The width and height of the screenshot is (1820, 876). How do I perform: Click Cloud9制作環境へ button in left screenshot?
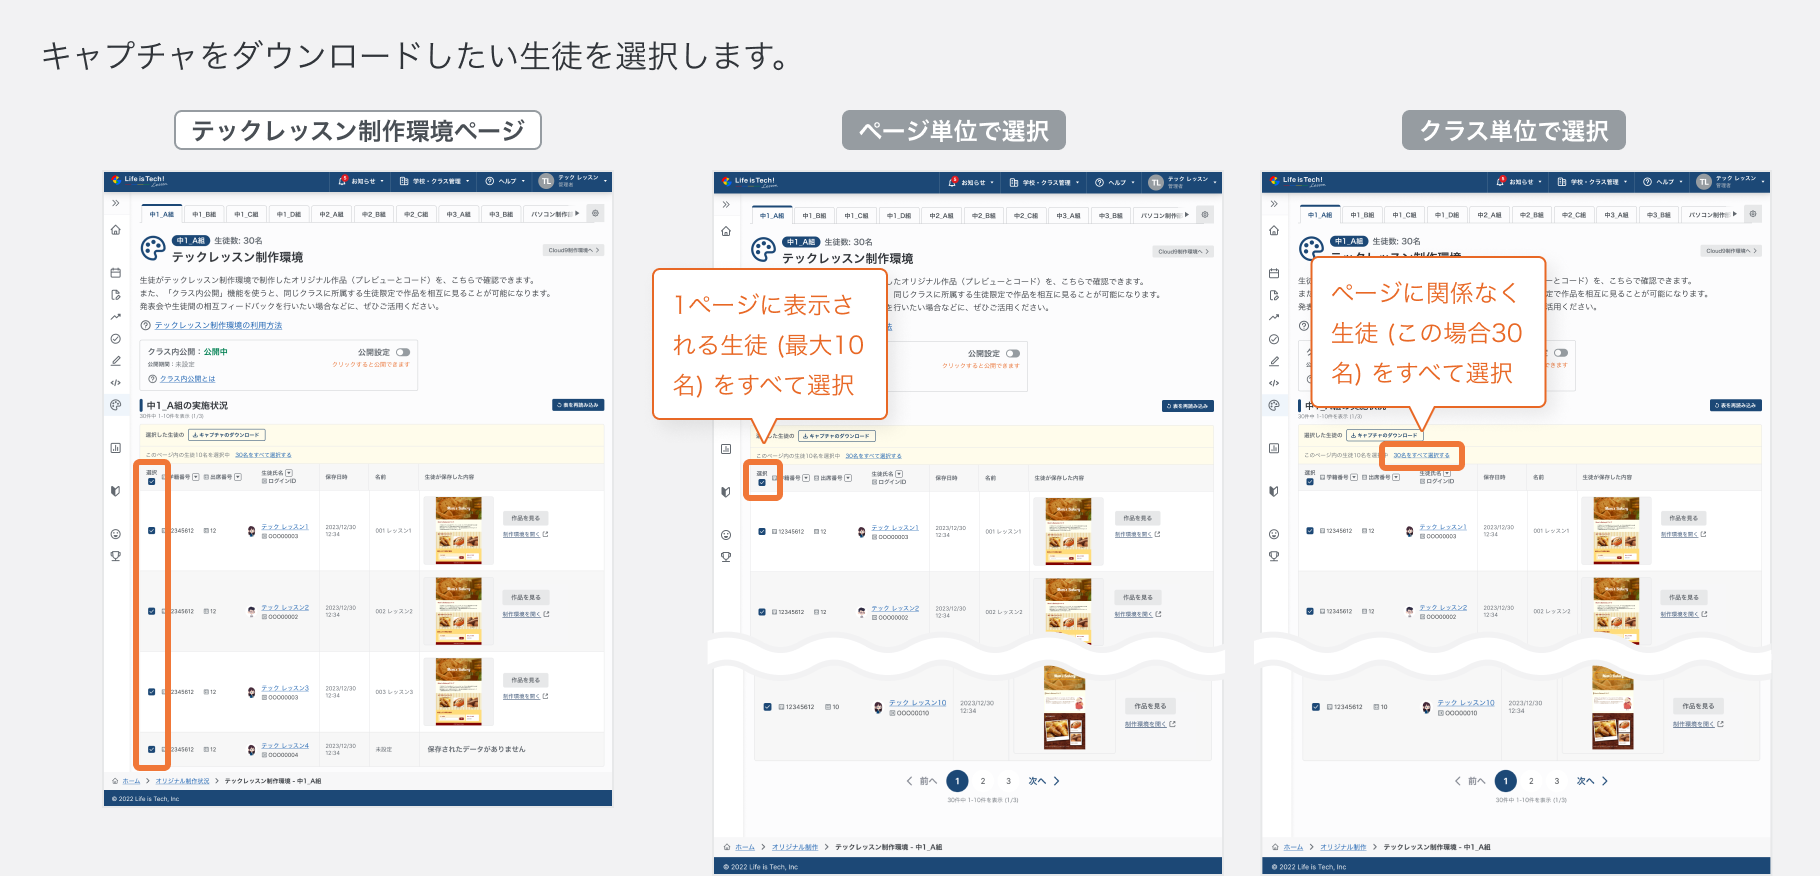pyautogui.click(x=573, y=250)
